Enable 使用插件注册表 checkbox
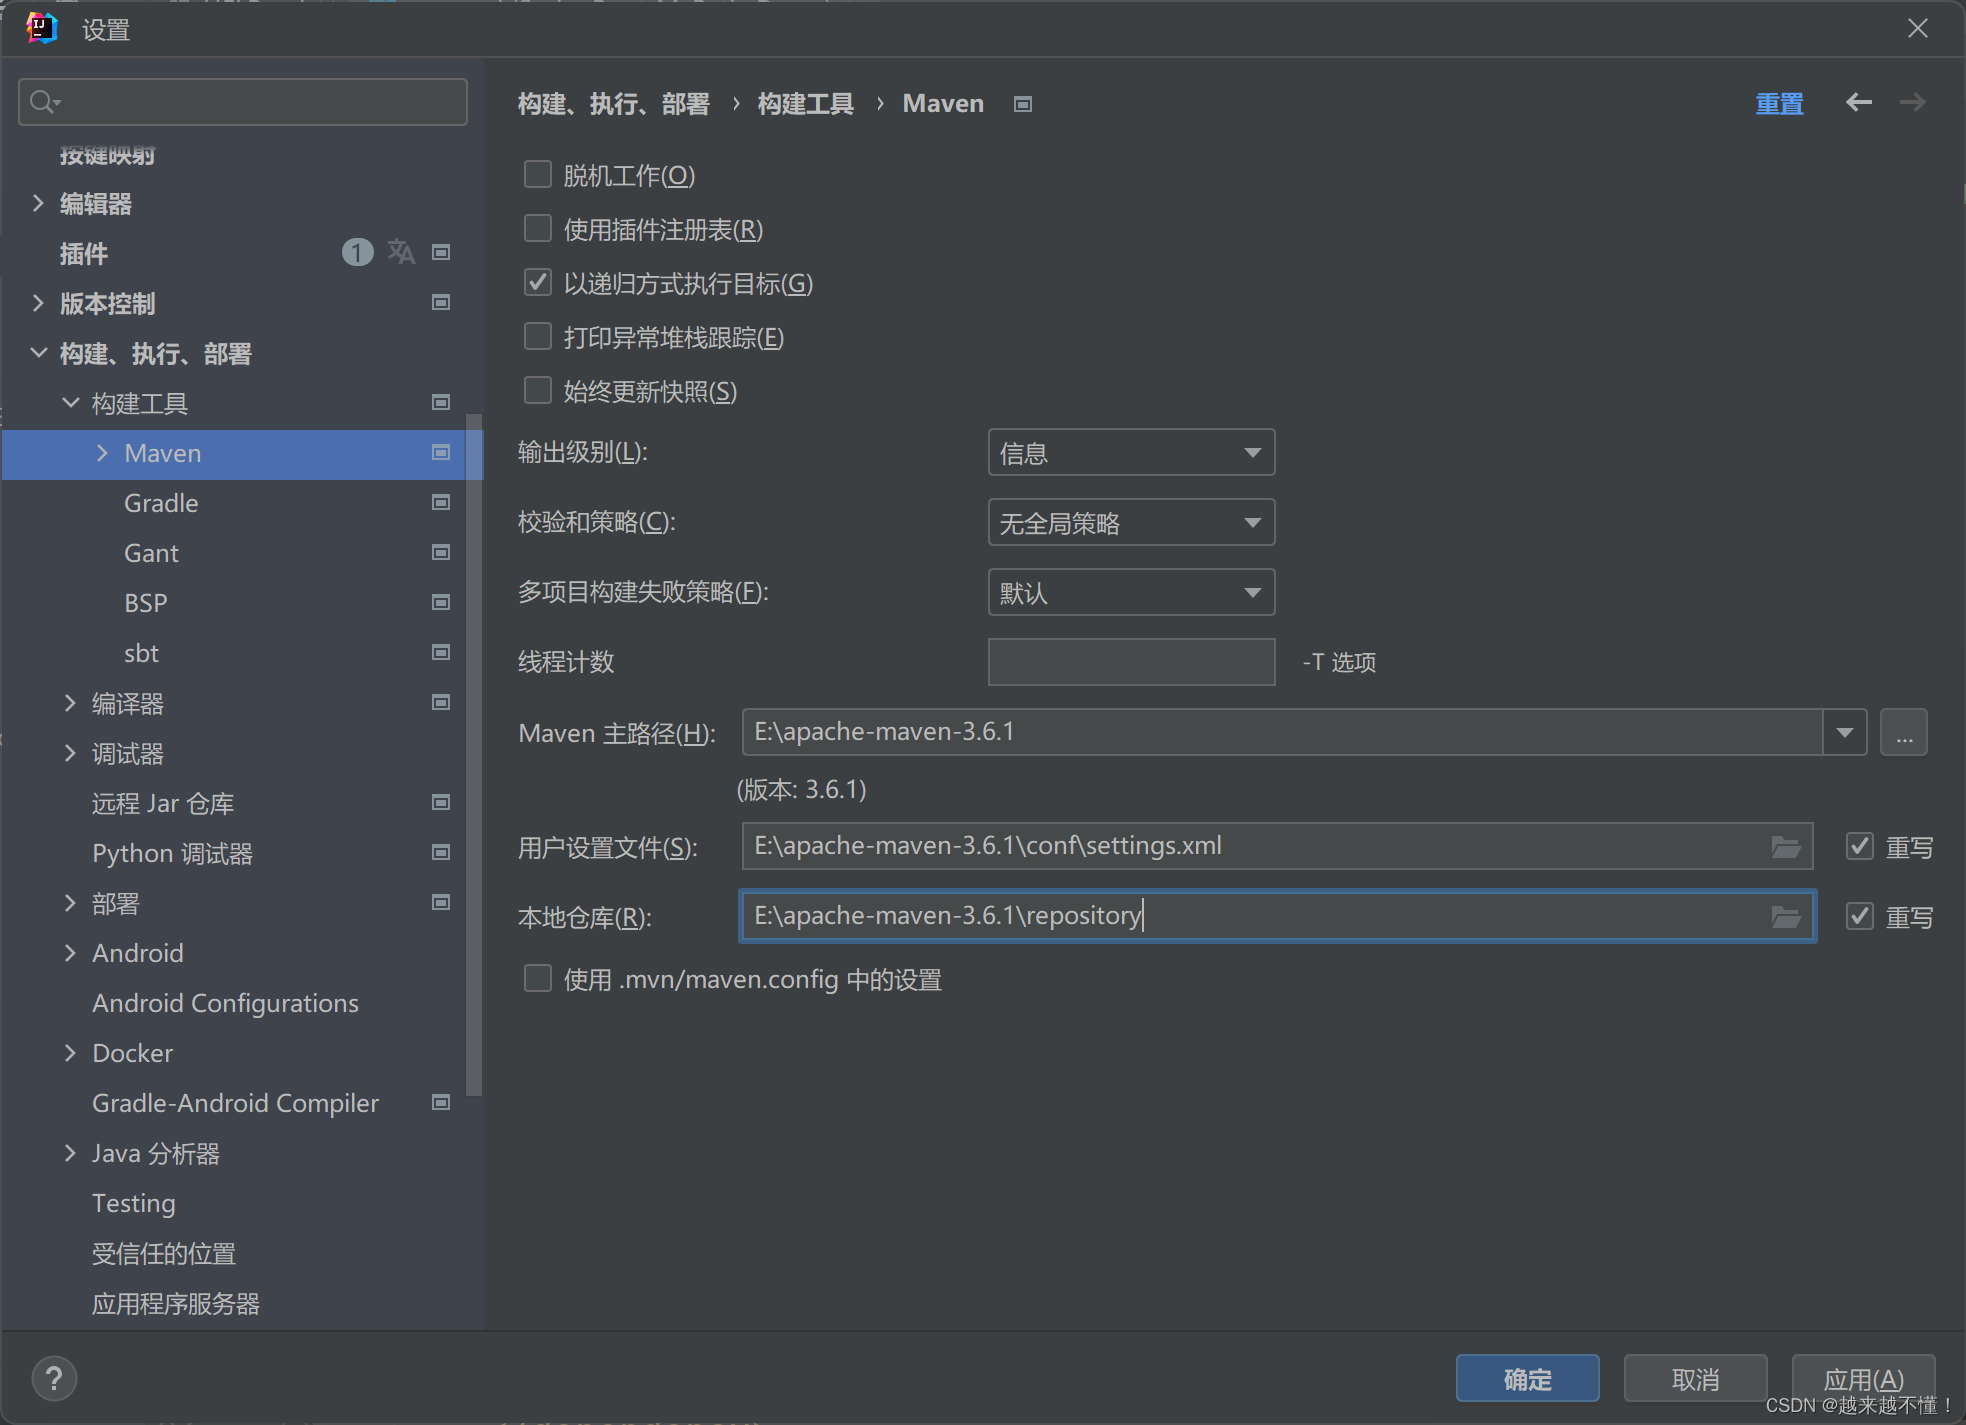Screen dimensions: 1966x1425 (538, 229)
